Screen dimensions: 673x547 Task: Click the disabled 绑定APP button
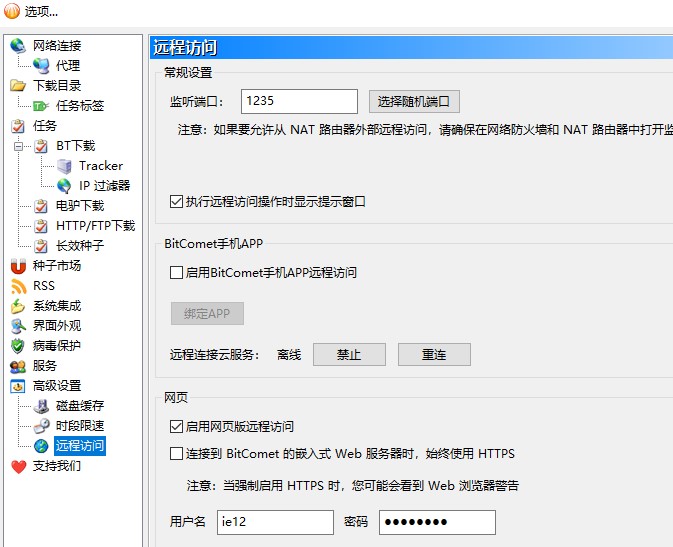click(207, 313)
